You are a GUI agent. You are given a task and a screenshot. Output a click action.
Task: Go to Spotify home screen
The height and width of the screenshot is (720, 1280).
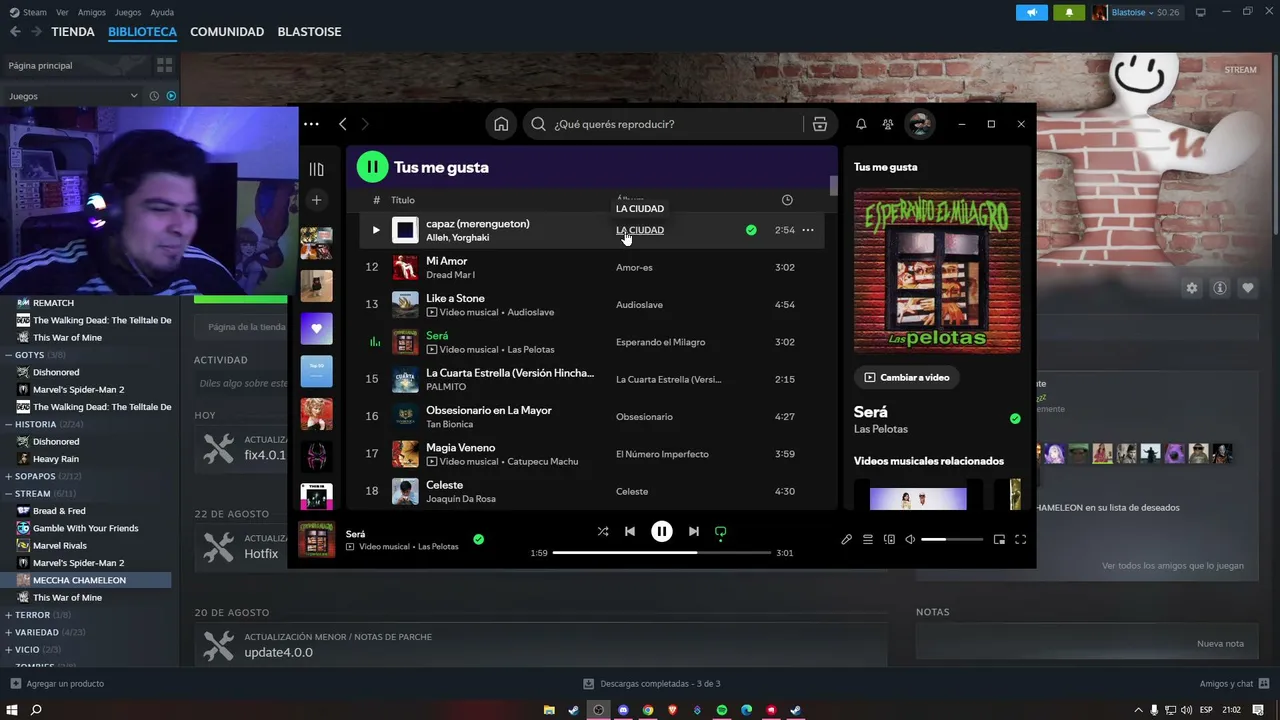[501, 124]
